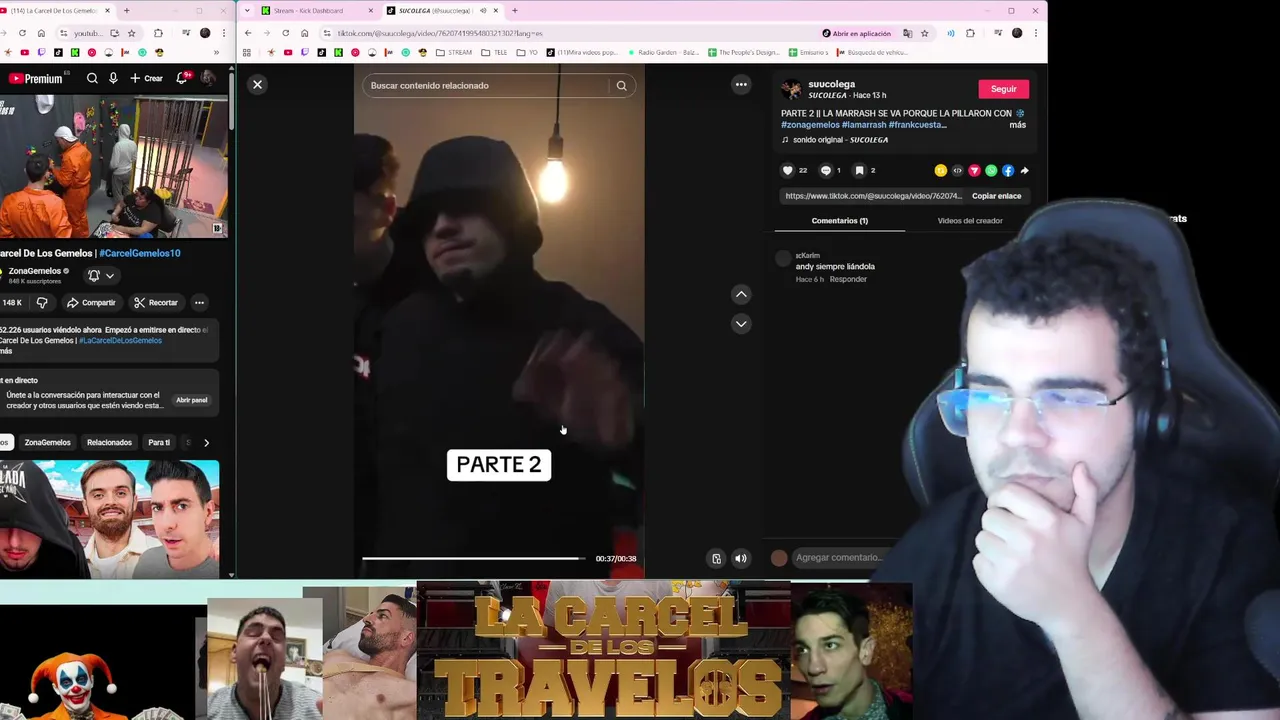Show more filter chips with the right chevron
Screen dimensions: 1280x720
[x=206, y=442]
